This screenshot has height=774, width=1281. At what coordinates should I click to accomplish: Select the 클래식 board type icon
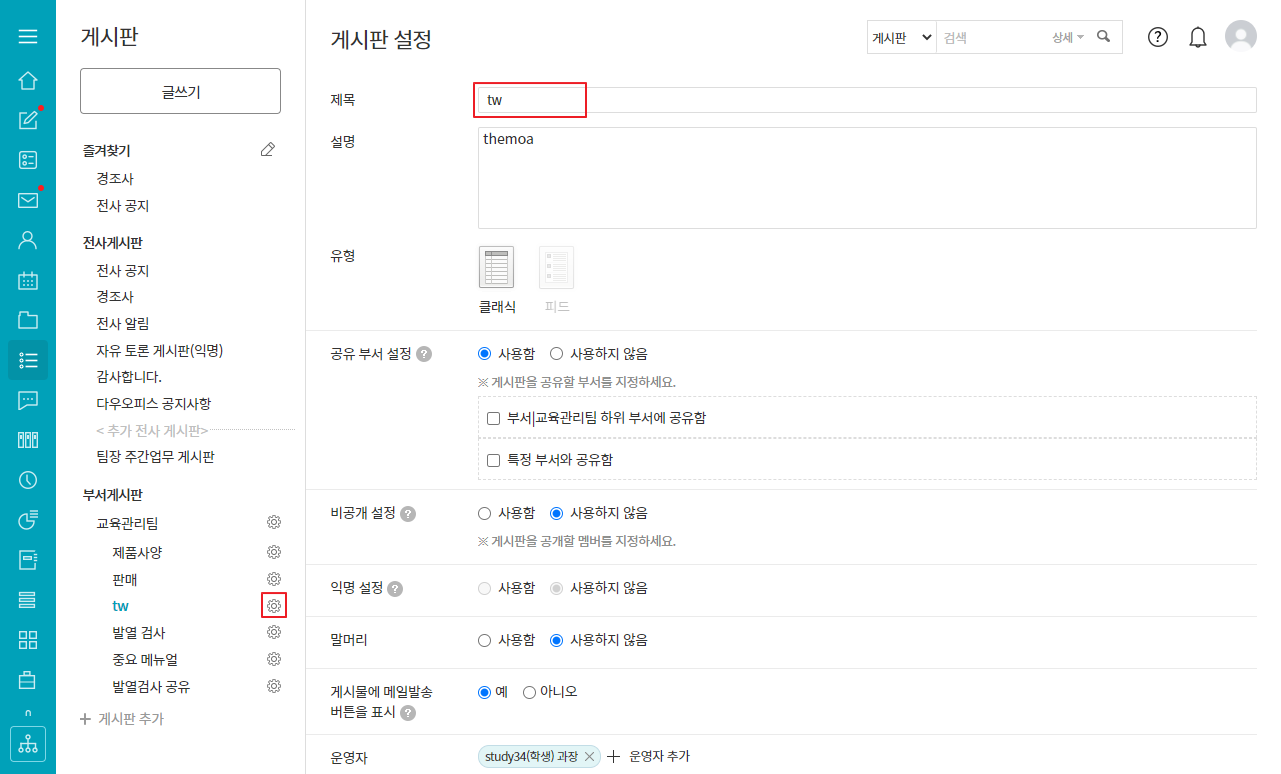[x=496, y=268]
